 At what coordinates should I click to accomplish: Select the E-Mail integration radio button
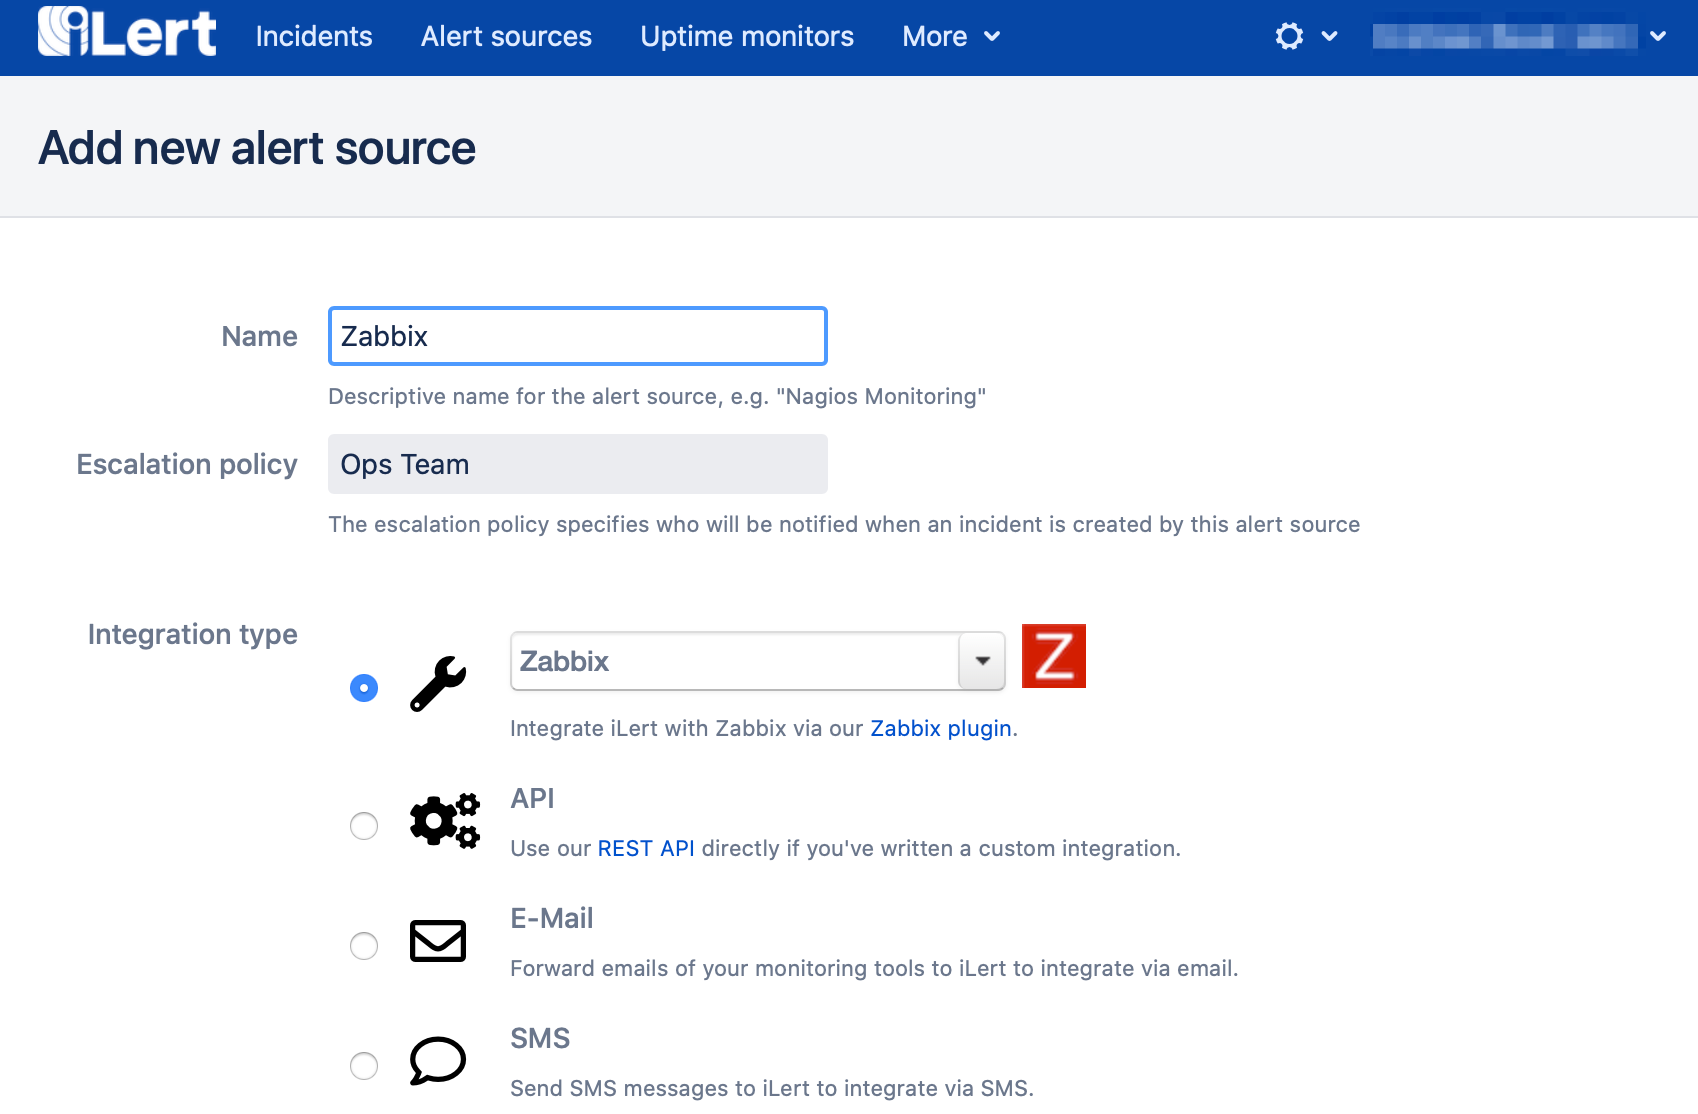click(x=364, y=946)
